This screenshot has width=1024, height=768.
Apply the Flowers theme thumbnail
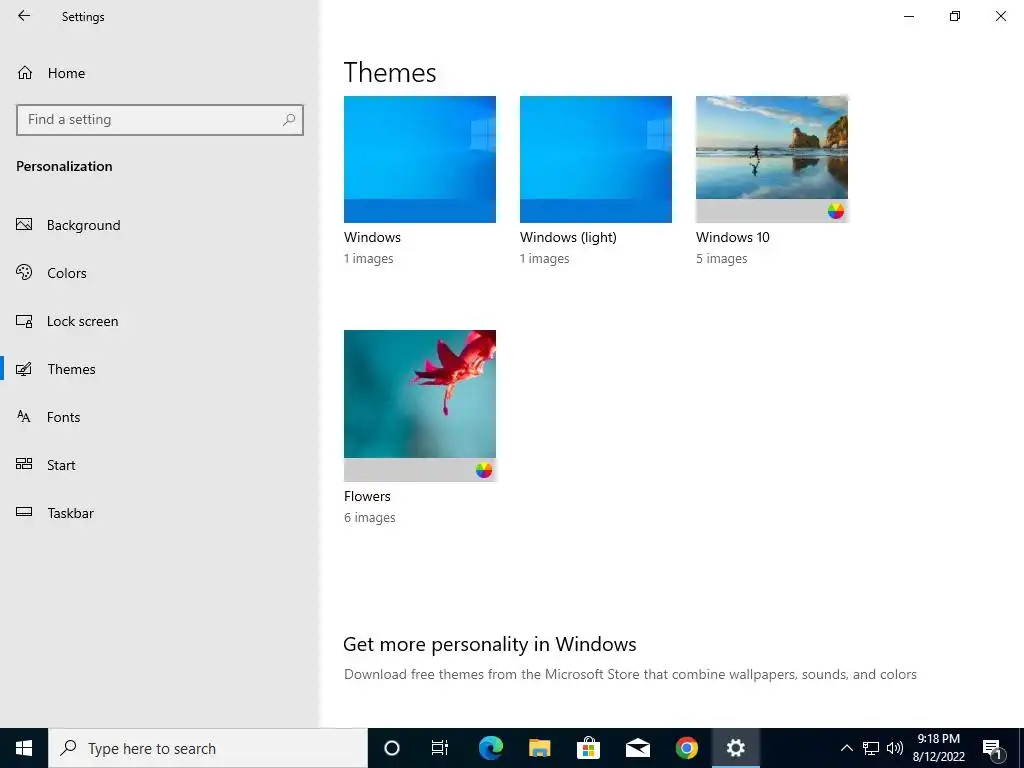coord(420,406)
